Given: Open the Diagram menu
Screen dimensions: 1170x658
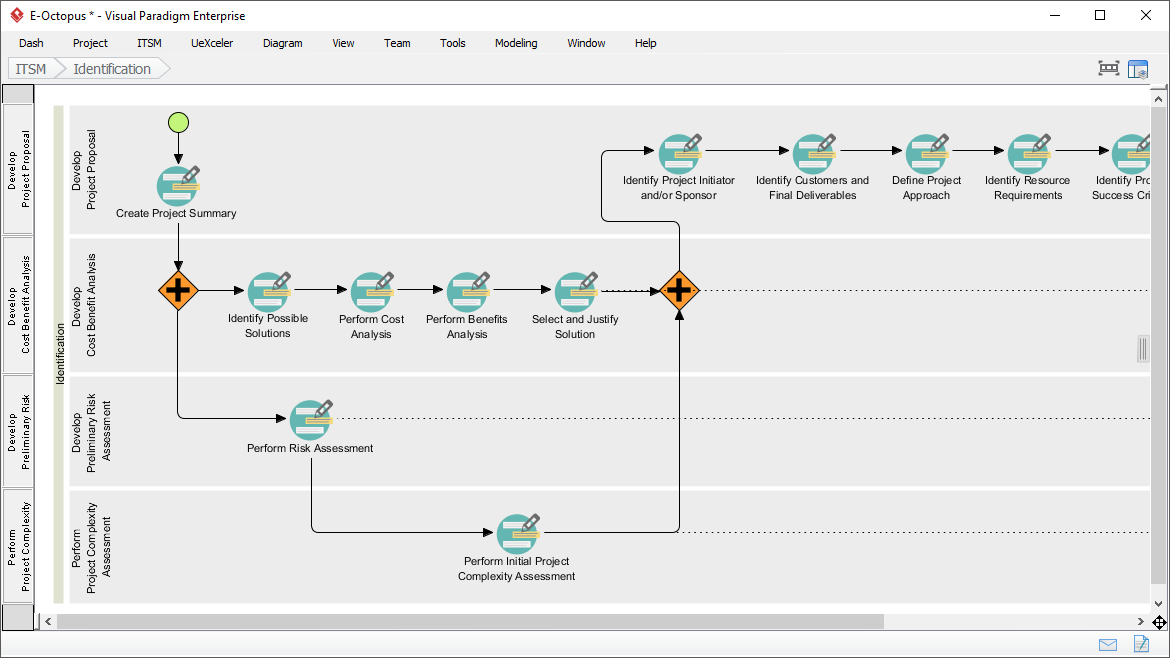Looking at the screenshot, I should coord(282,43).
